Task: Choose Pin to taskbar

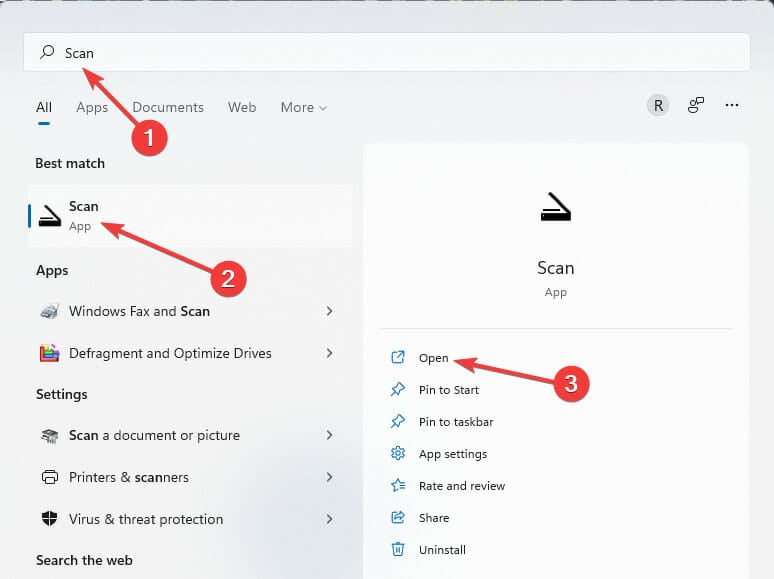Action: [x=456, y=422]
